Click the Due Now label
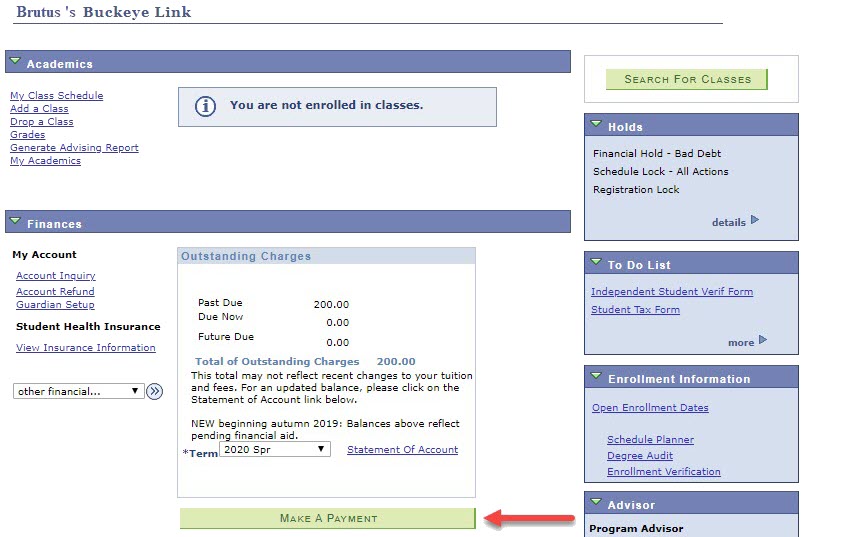The image size is (846, 537). click(x=220, y=317)
